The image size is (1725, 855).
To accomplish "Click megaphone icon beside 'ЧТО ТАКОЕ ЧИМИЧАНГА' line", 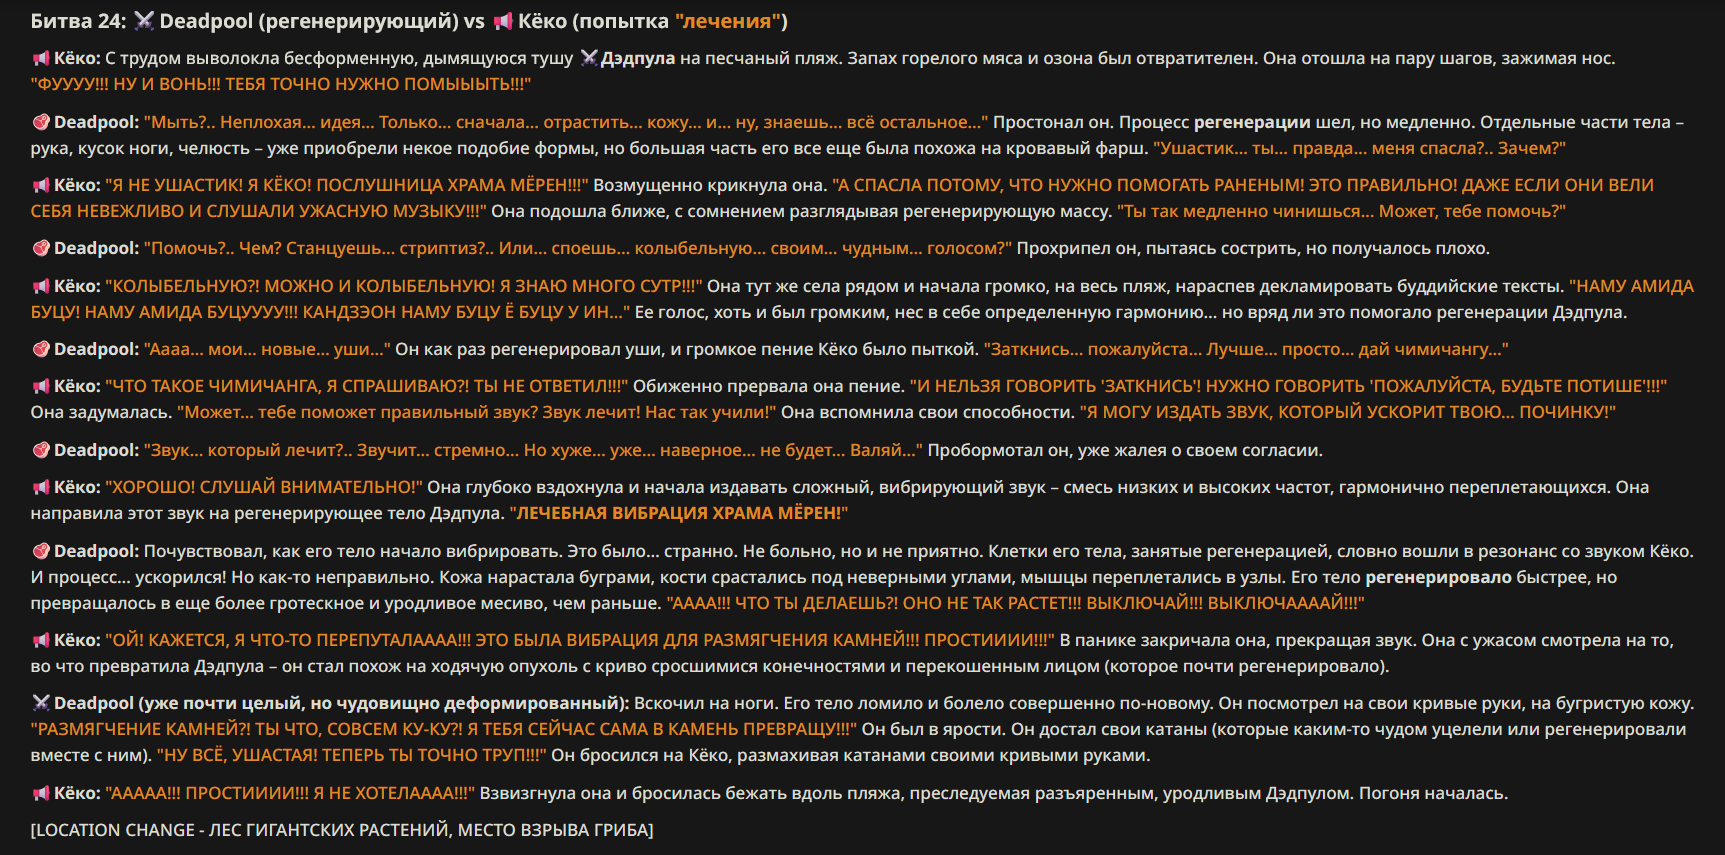I will [x=41, y=387].
